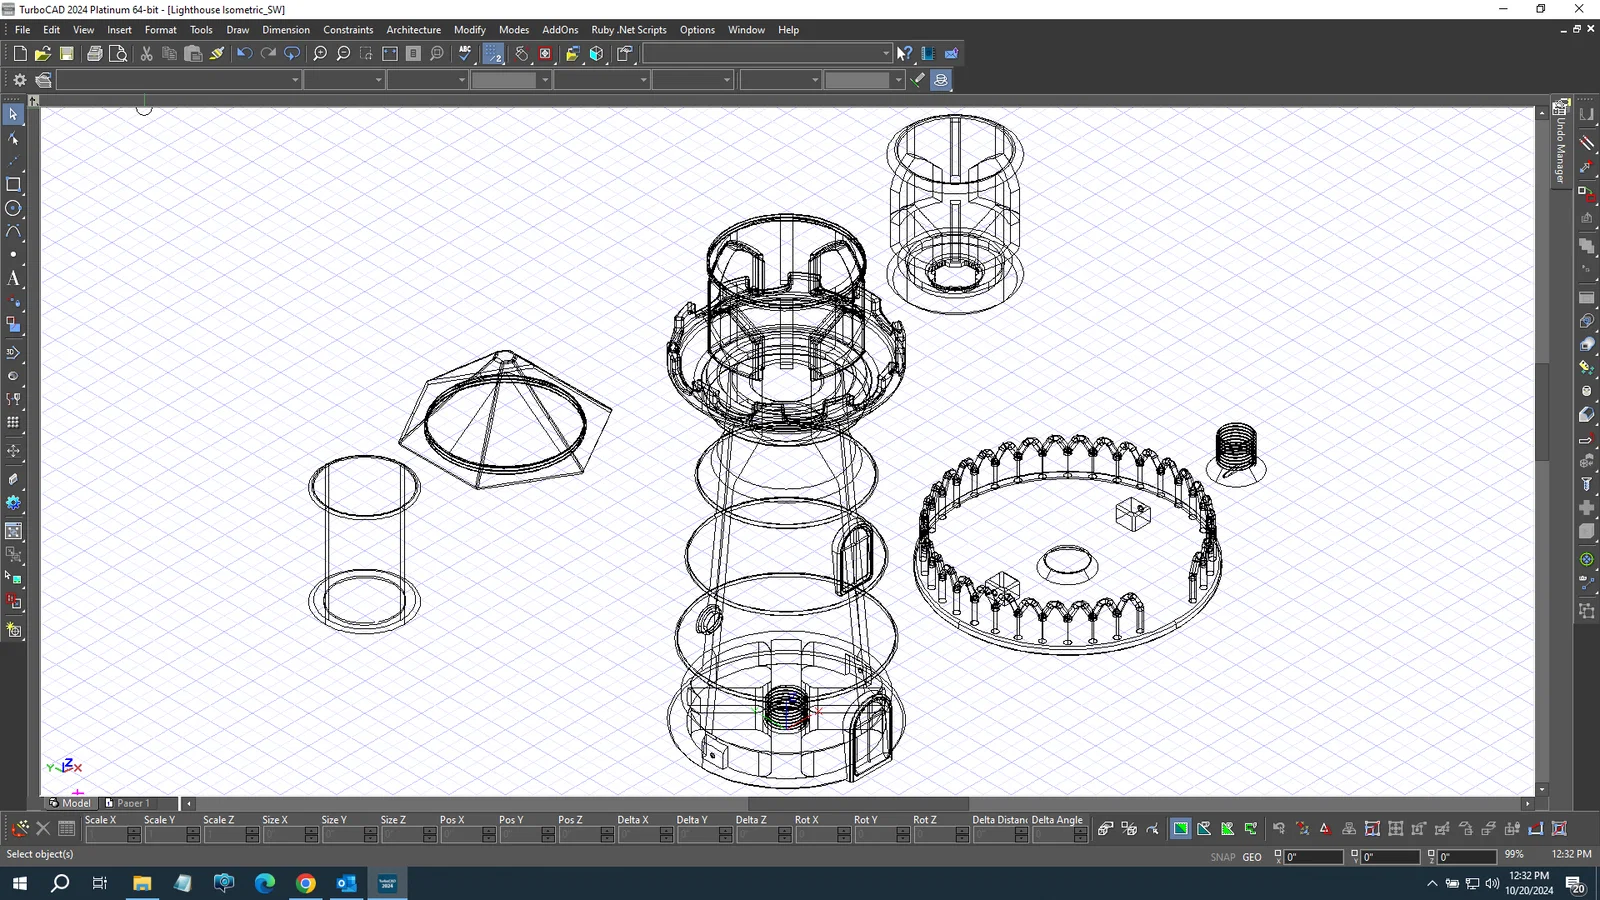Viewport: 1600px width, 900px height.
Task: Open the Save disk icon
Action: 67,54
